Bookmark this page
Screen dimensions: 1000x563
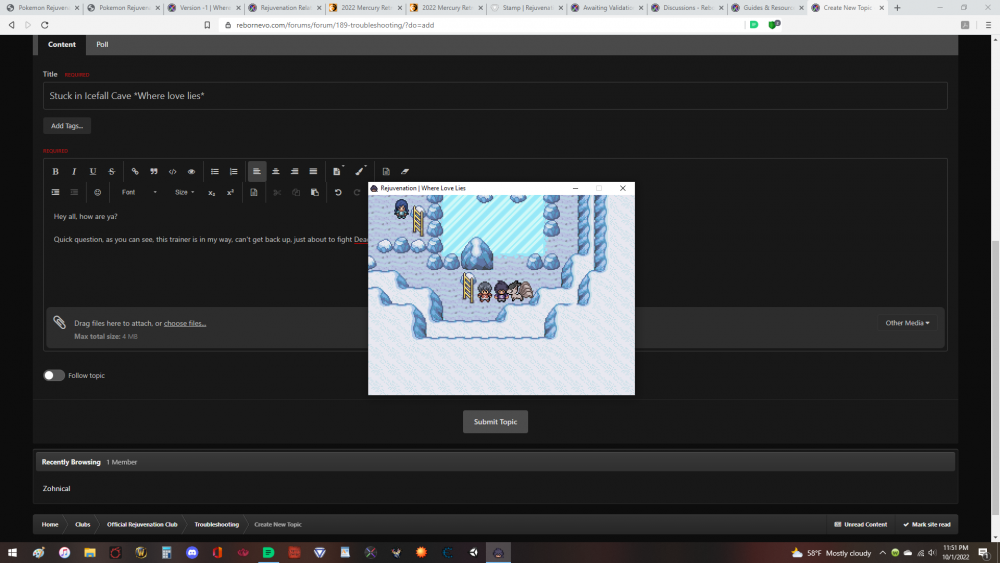[x=207, y=25]
